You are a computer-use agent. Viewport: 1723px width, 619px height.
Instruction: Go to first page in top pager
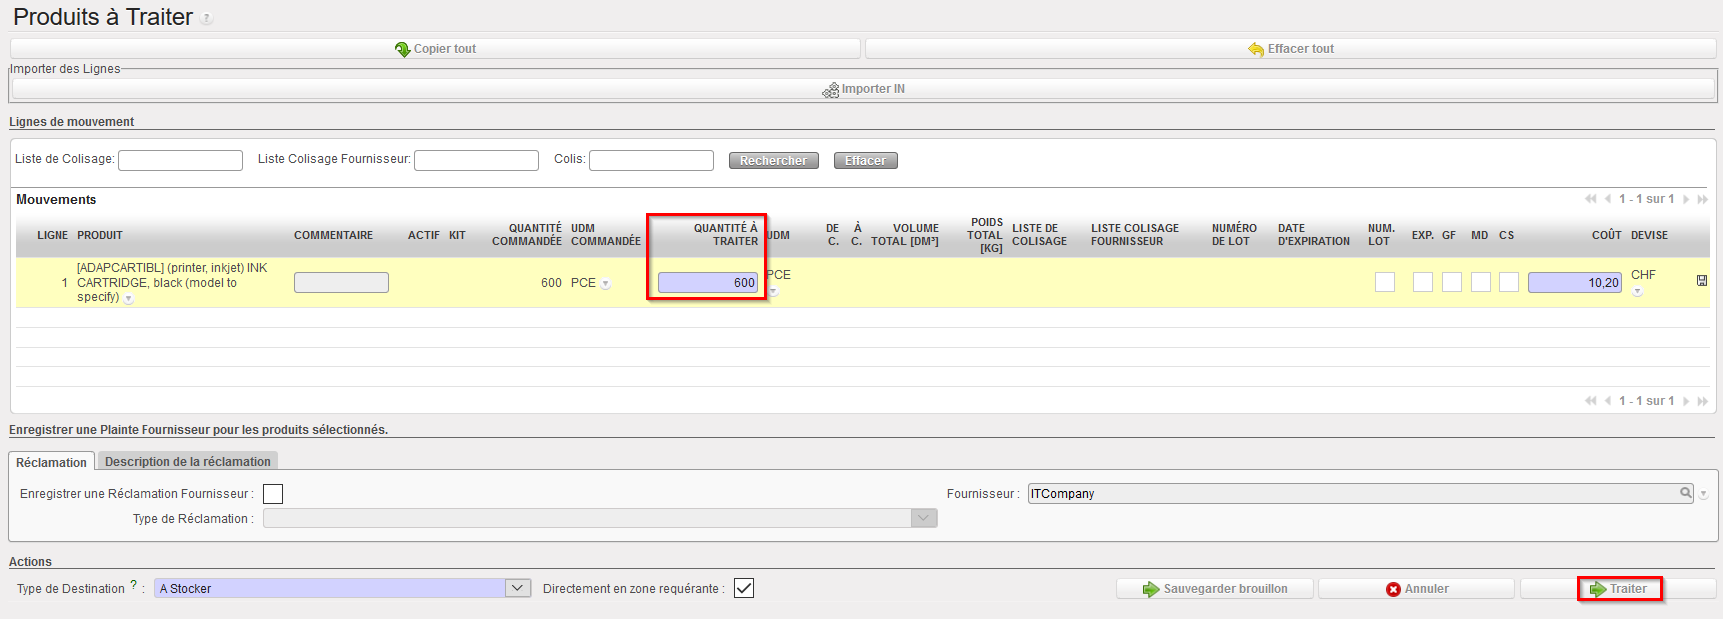(1591, 199)
